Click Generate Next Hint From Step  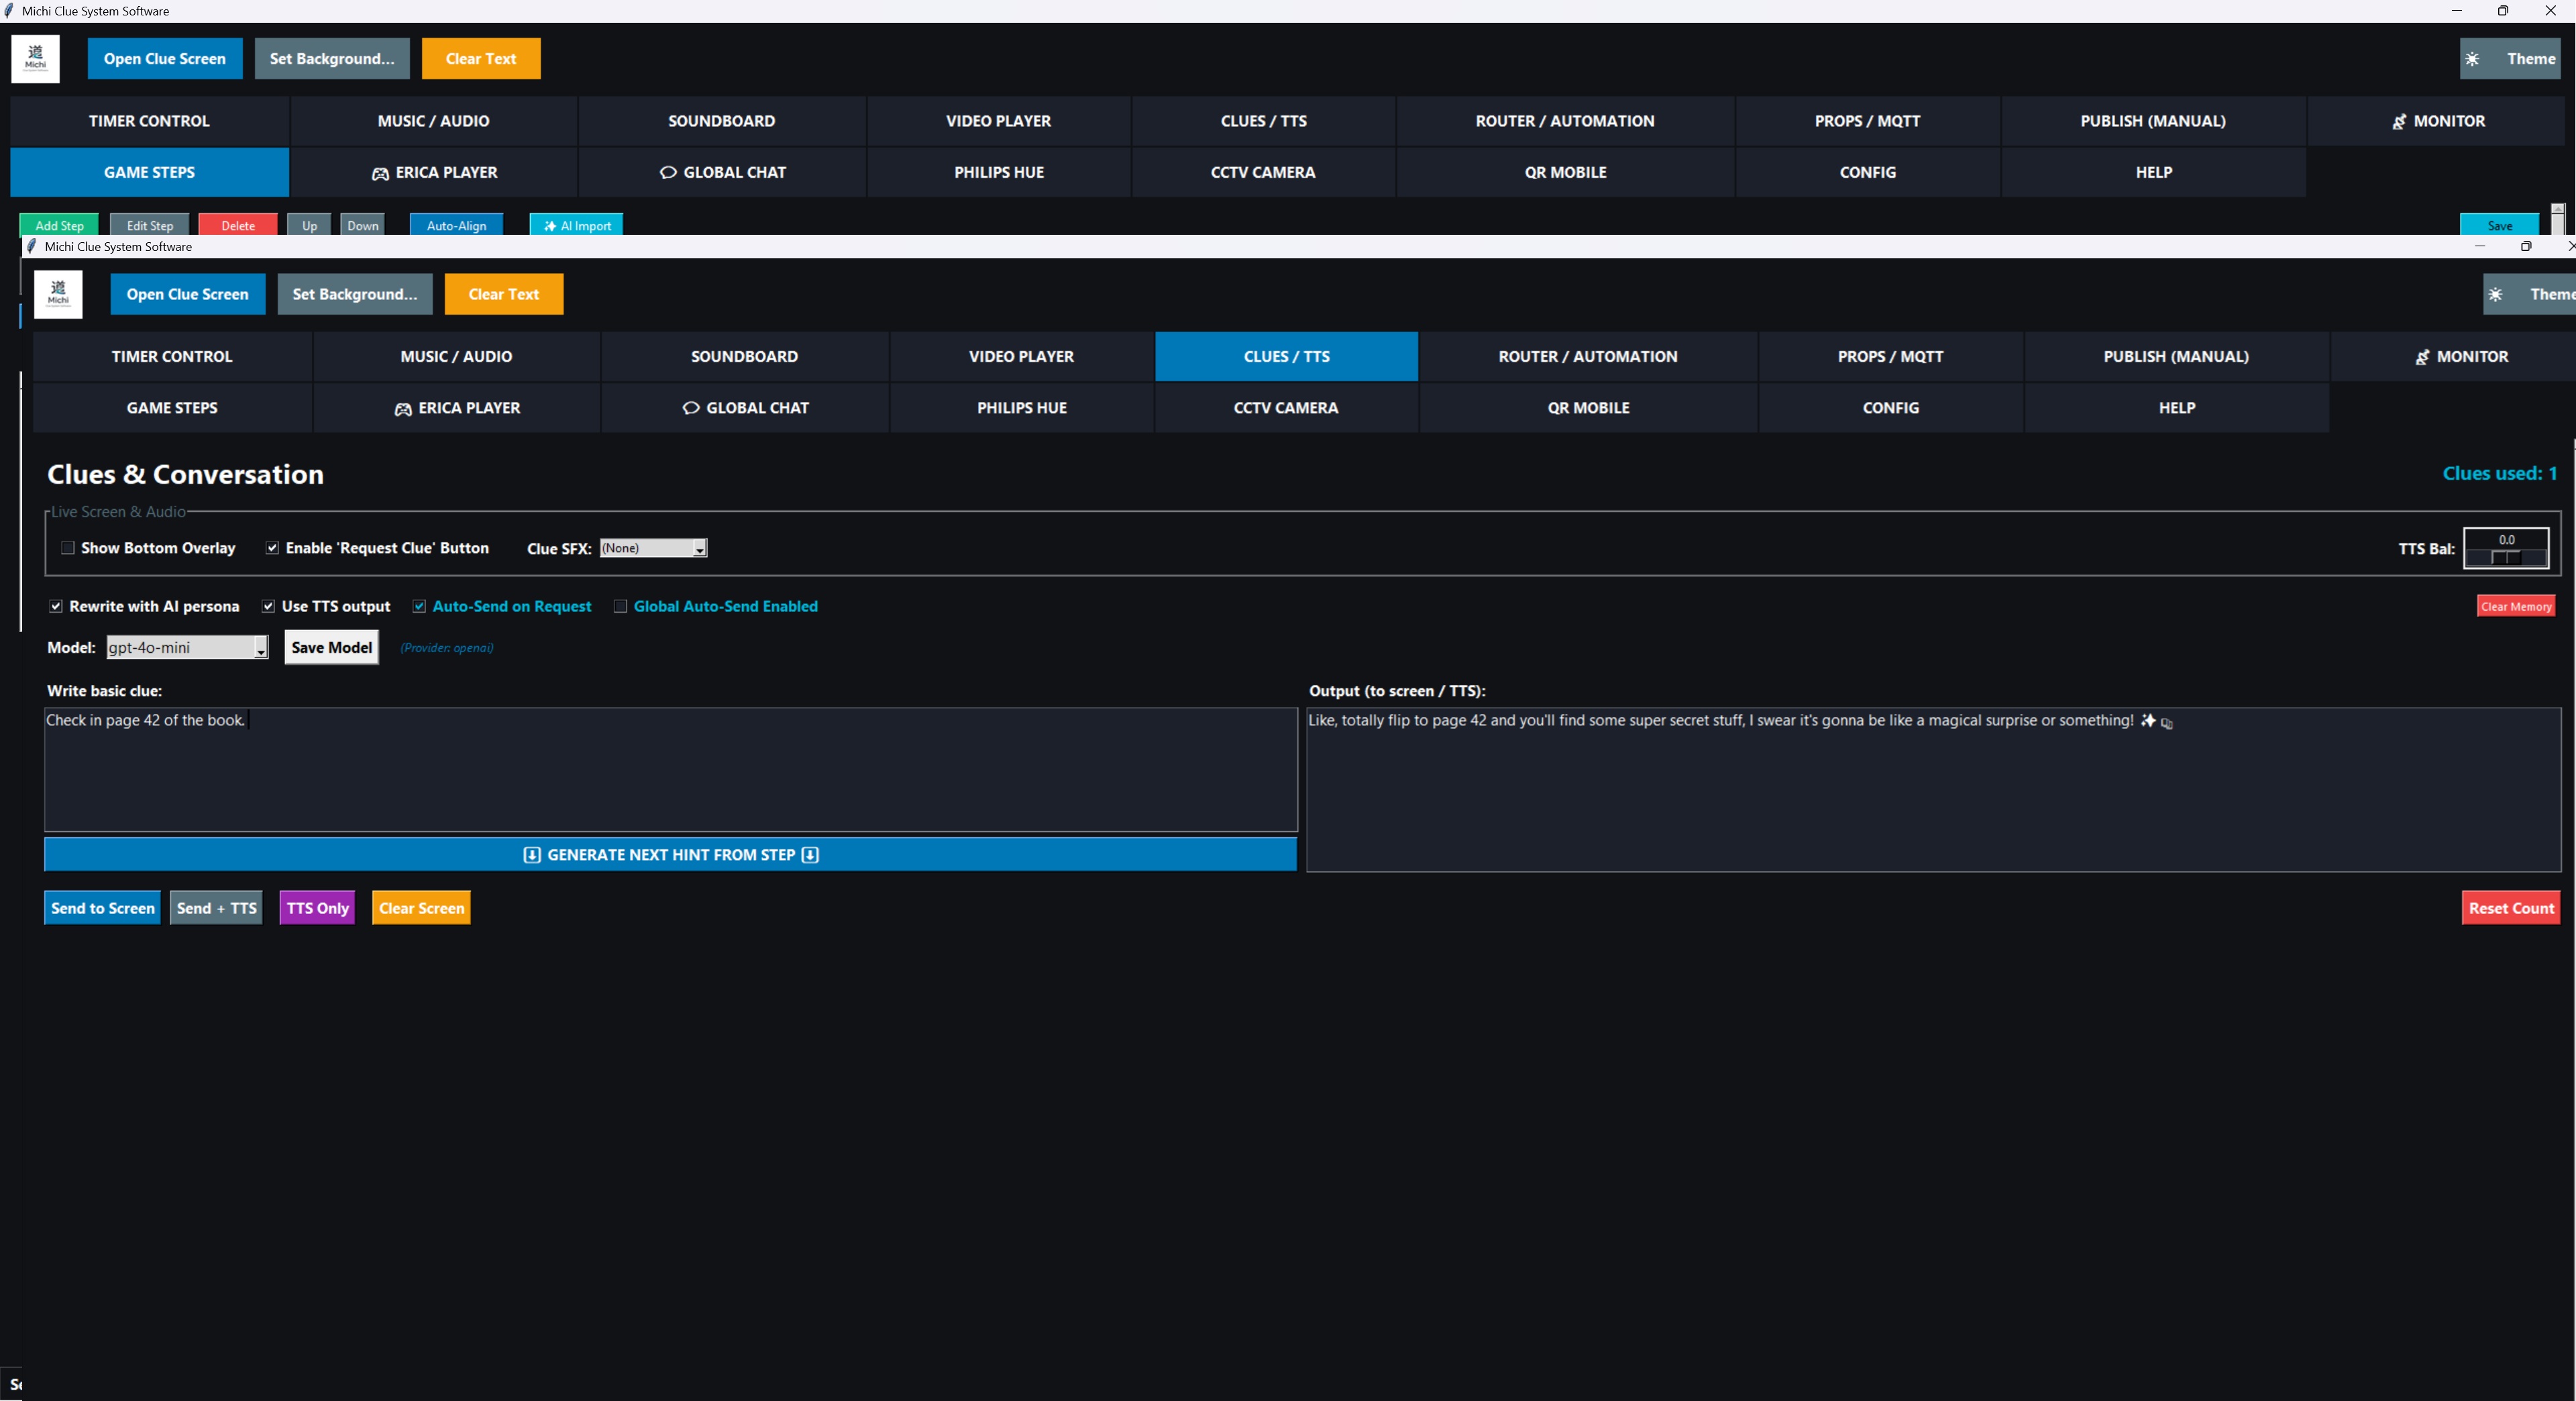(x=670, y=855)
